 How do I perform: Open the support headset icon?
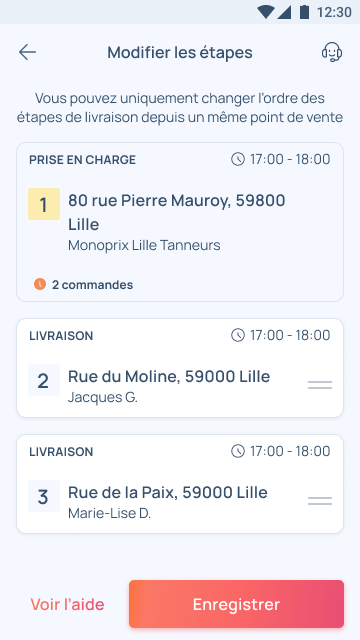(x=332, y=52)
